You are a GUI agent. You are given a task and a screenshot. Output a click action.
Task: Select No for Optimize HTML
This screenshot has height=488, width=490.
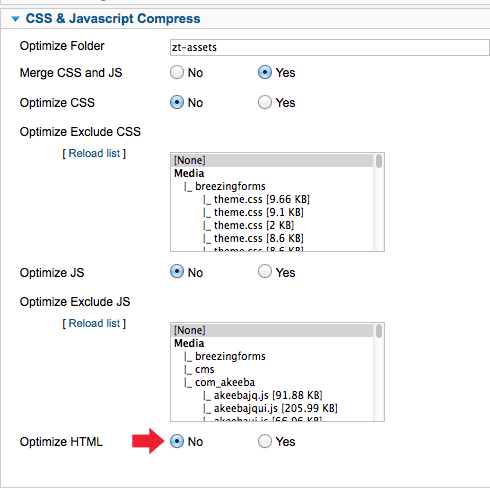tap(177, 441)
